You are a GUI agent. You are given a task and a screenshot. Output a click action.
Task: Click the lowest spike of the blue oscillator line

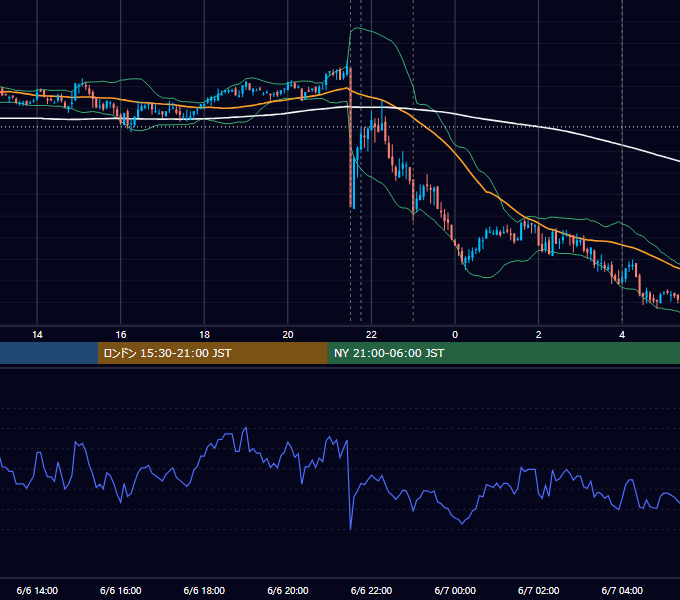[350, 528]
